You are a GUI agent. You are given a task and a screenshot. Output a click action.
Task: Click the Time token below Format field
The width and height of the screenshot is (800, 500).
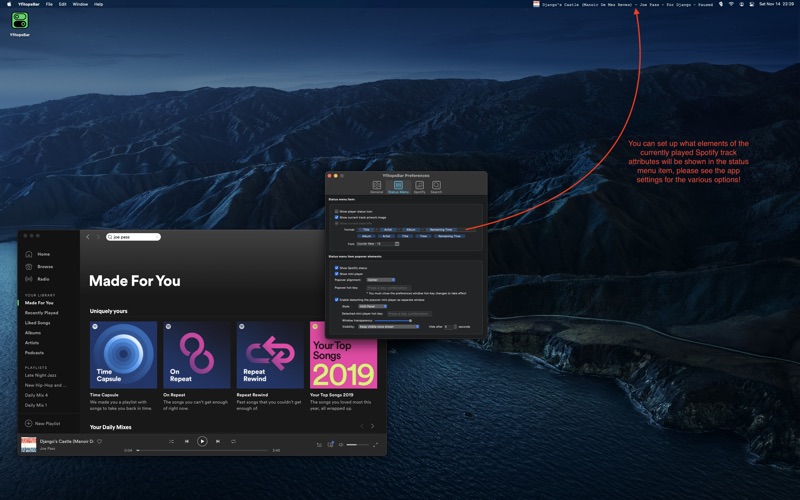point(423,236)
